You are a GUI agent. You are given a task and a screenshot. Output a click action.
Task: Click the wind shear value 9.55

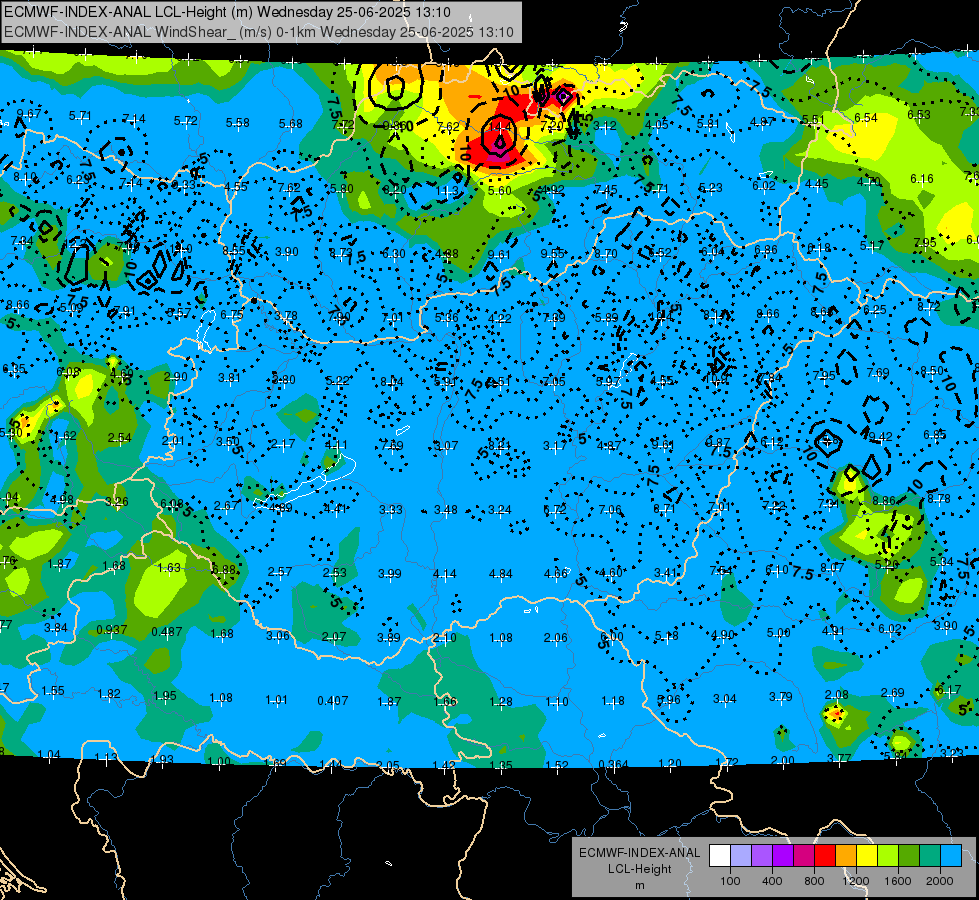point(552,253)
